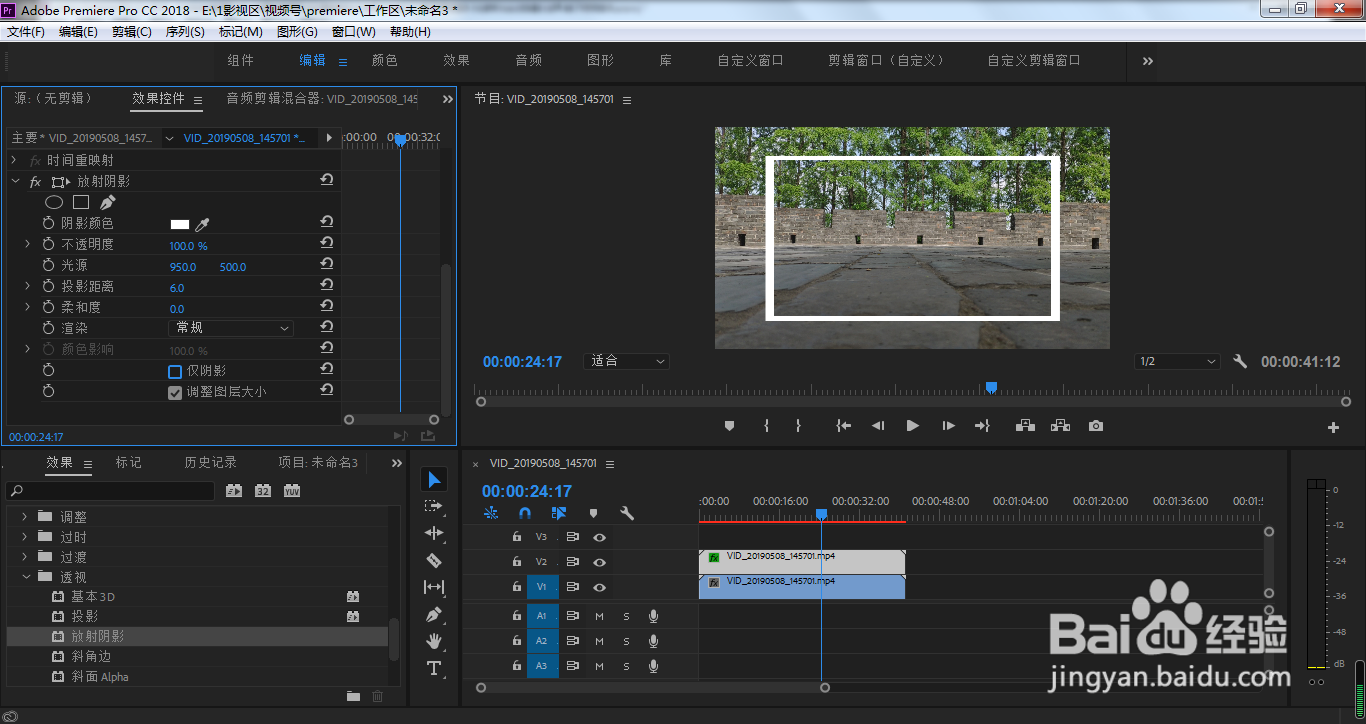The width and height of the screenshot is (1366, 724).
Task: Open playback resolution dropdown 1/2
Action: (1178, 361)
